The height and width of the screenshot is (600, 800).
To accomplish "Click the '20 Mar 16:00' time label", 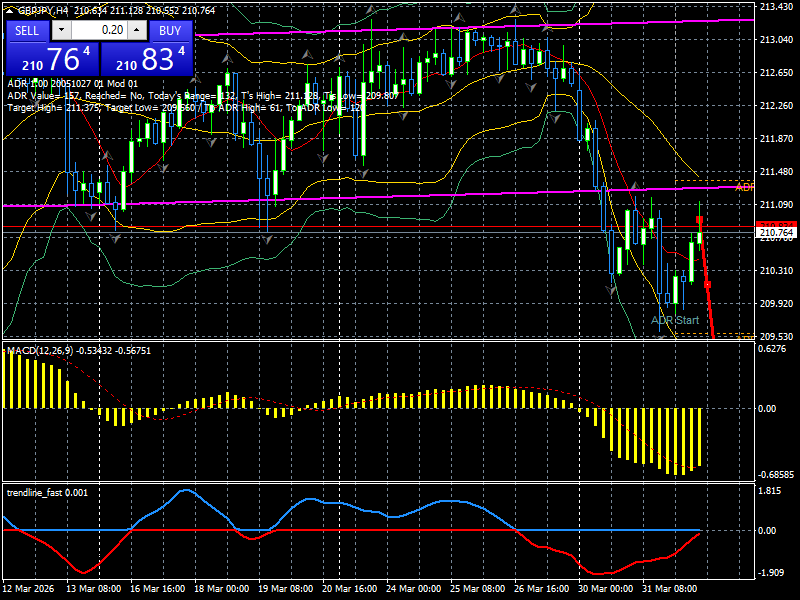I will pyautogui.click(x=350, y=589).
